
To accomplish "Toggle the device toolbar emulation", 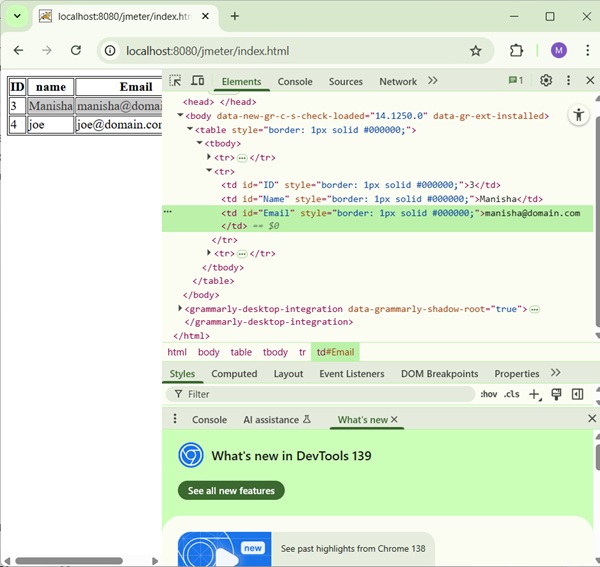I will point(197,81).
